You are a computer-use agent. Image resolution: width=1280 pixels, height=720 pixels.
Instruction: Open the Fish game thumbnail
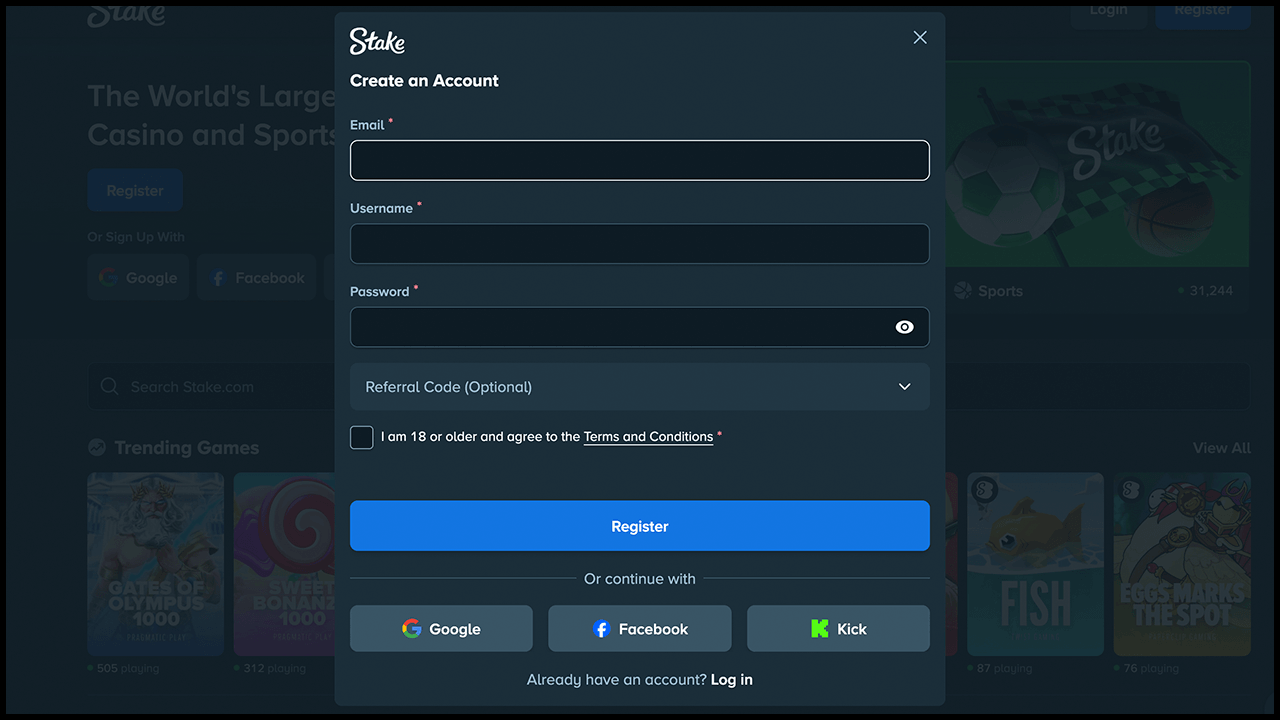click(x=1035, y=564)
